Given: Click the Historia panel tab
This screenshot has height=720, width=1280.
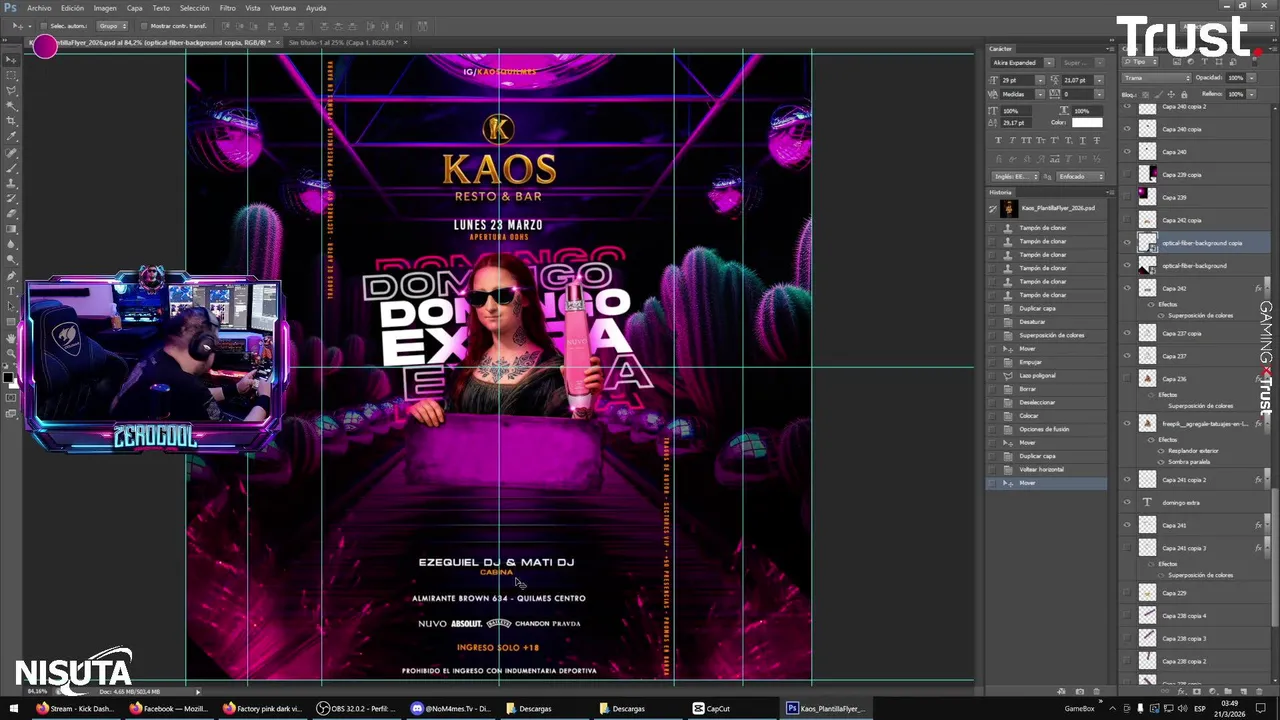Looking at the screenshot, I should coord(1000,192).
